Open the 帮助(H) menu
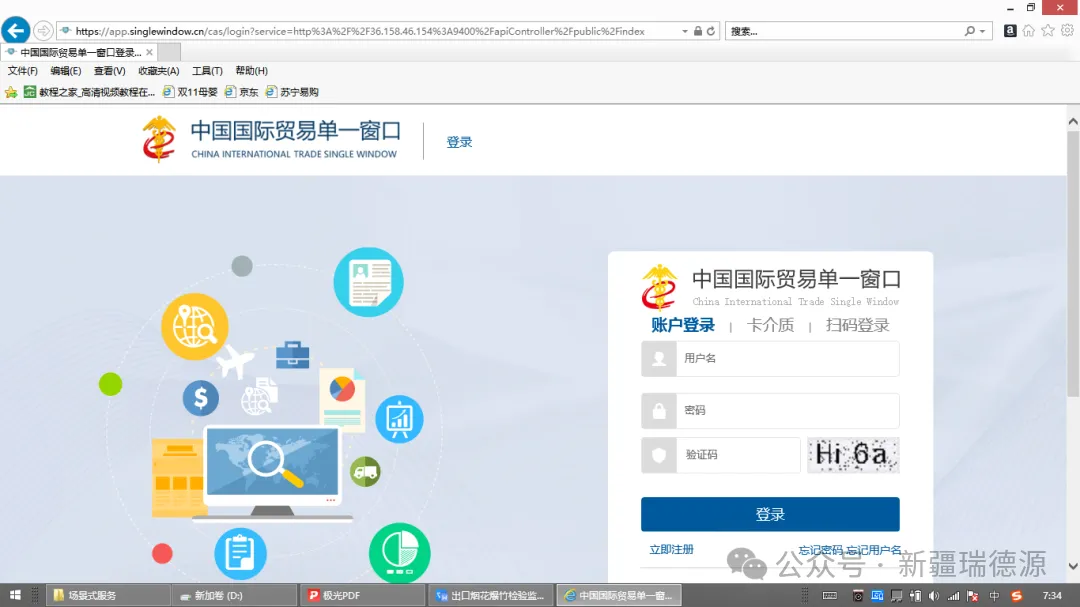 pyautogui.click(x=251, y=71)
